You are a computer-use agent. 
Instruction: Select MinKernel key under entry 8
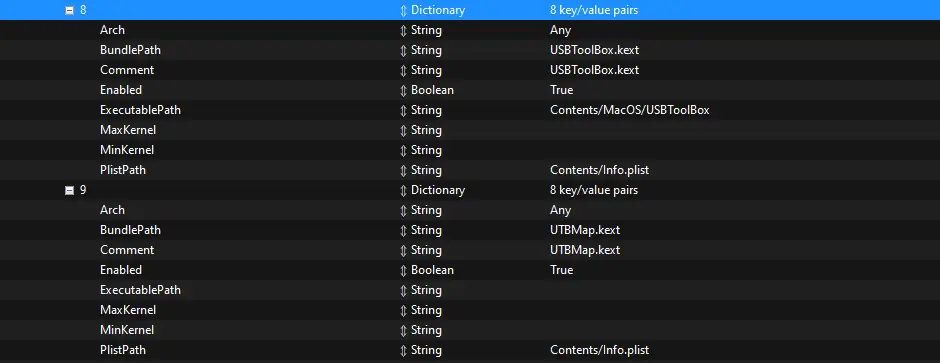click(x=127, y=150)
